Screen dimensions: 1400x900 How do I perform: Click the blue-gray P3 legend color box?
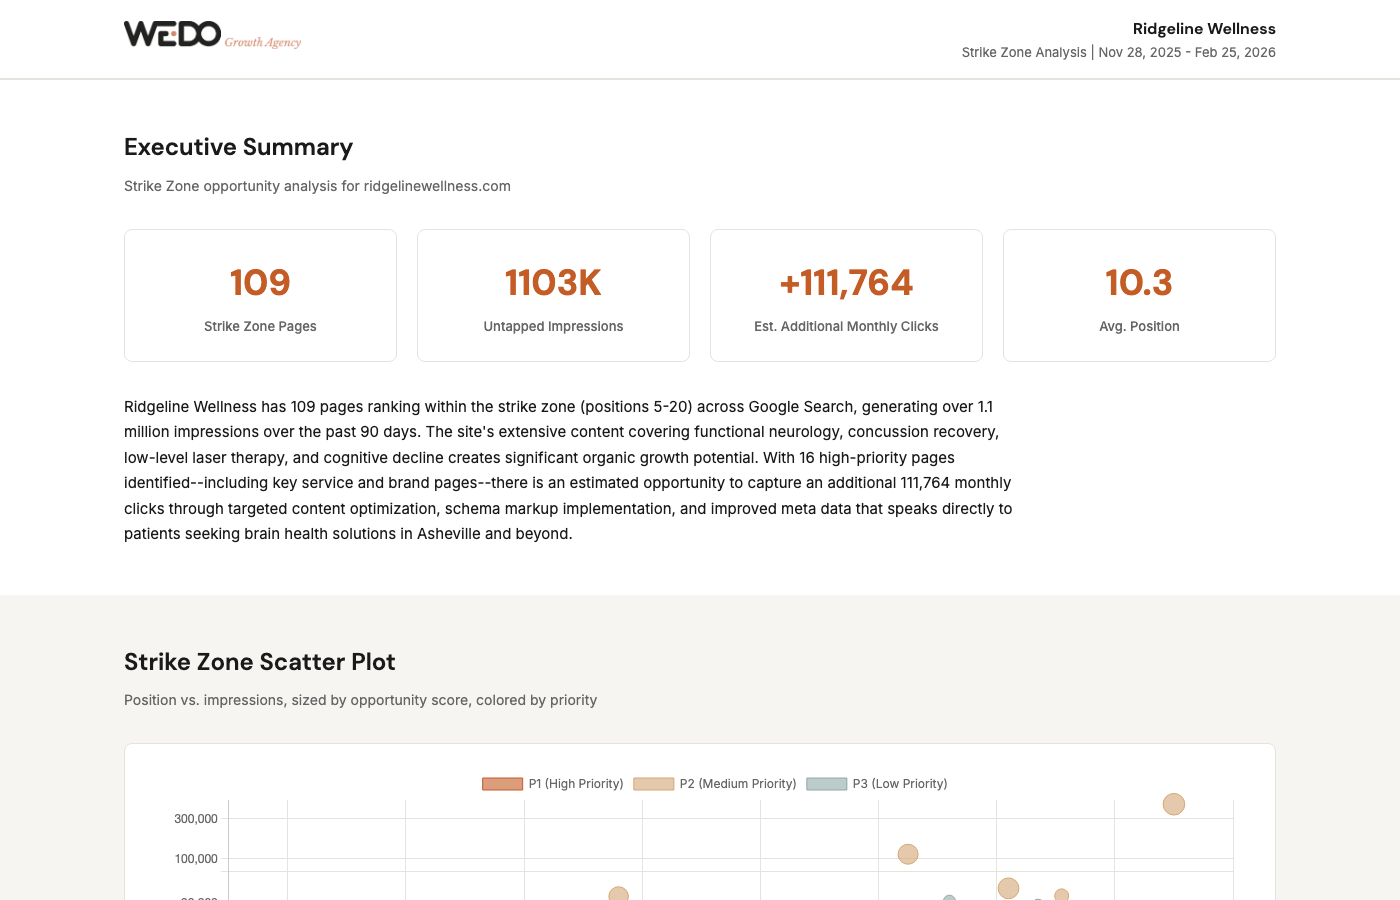(826, 784)
